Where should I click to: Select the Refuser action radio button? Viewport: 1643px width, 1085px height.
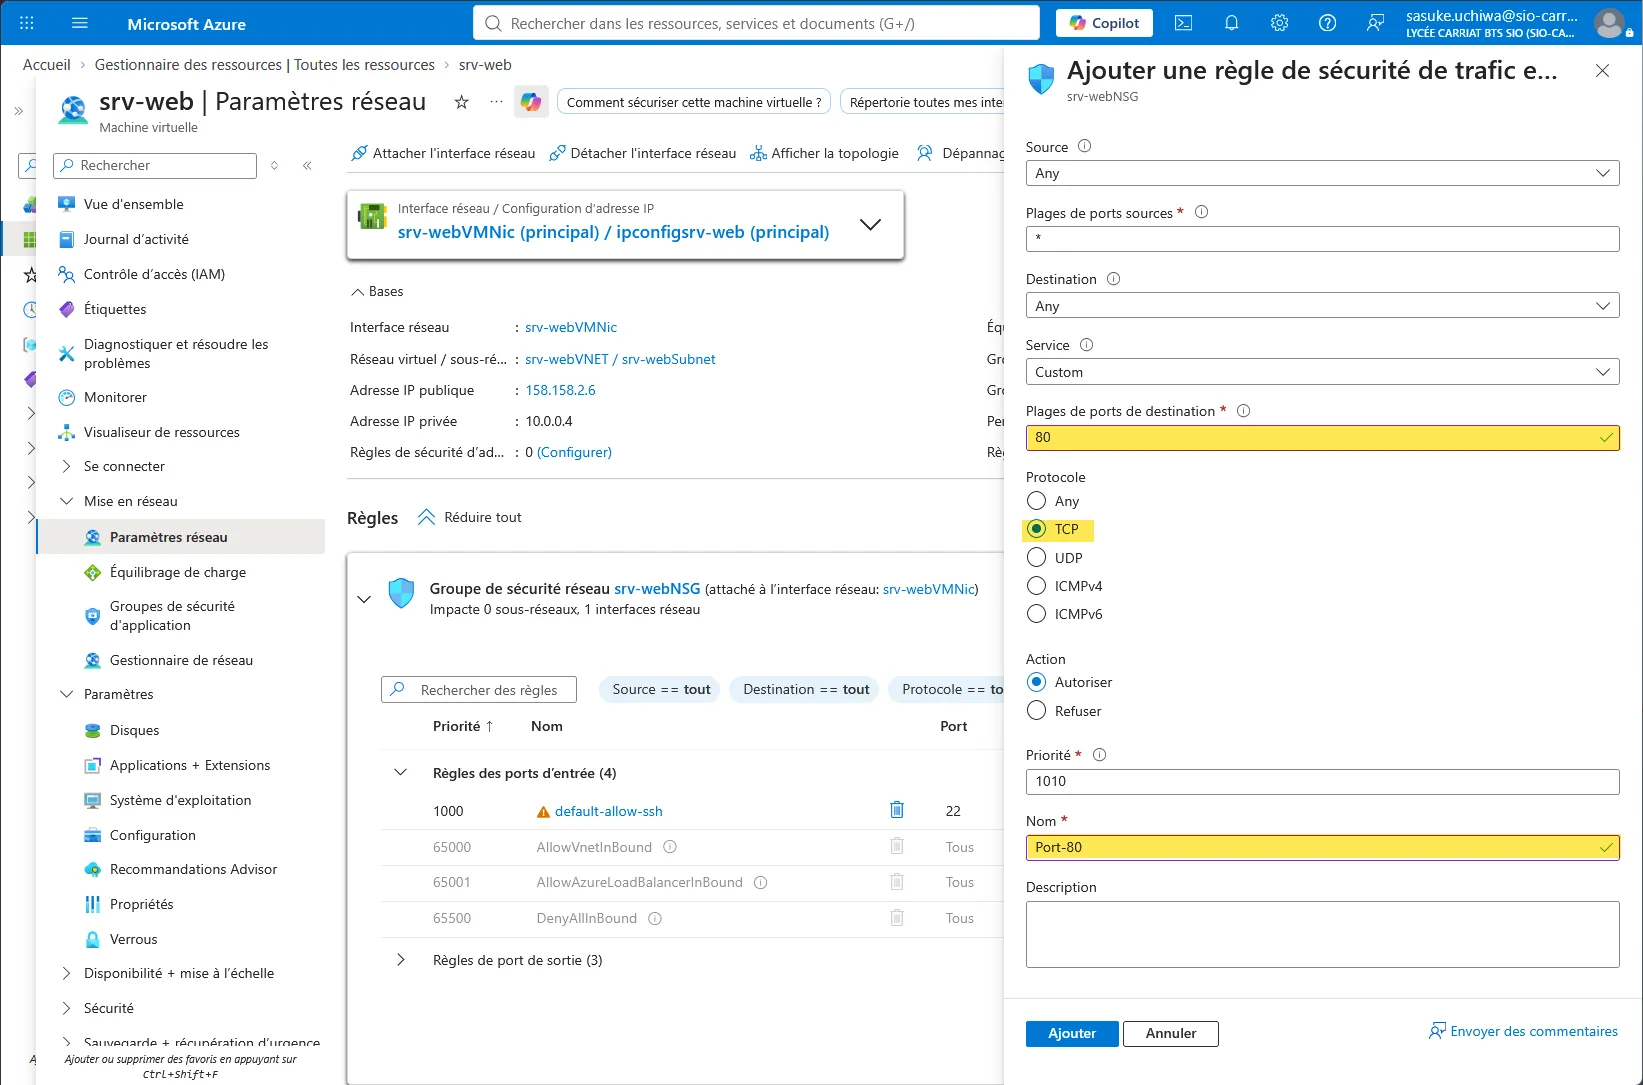click(1037, 711)
